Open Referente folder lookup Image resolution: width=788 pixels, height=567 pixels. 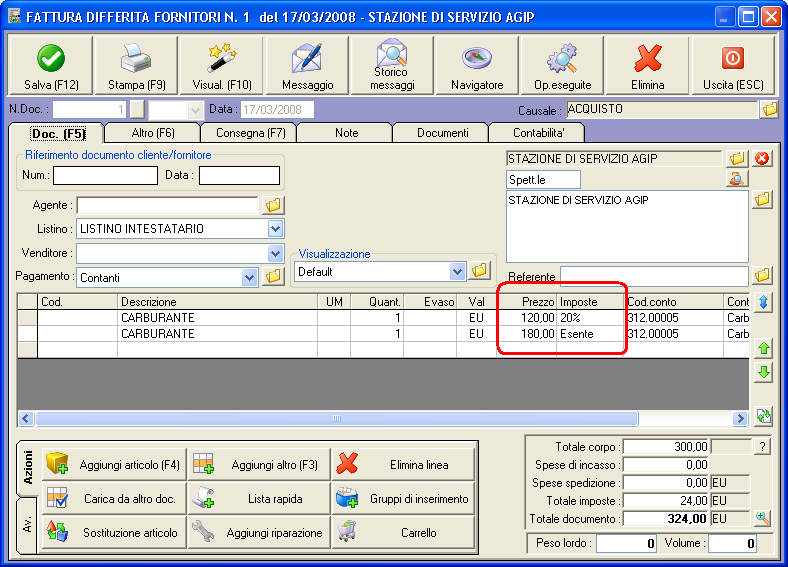pos(762,275)
